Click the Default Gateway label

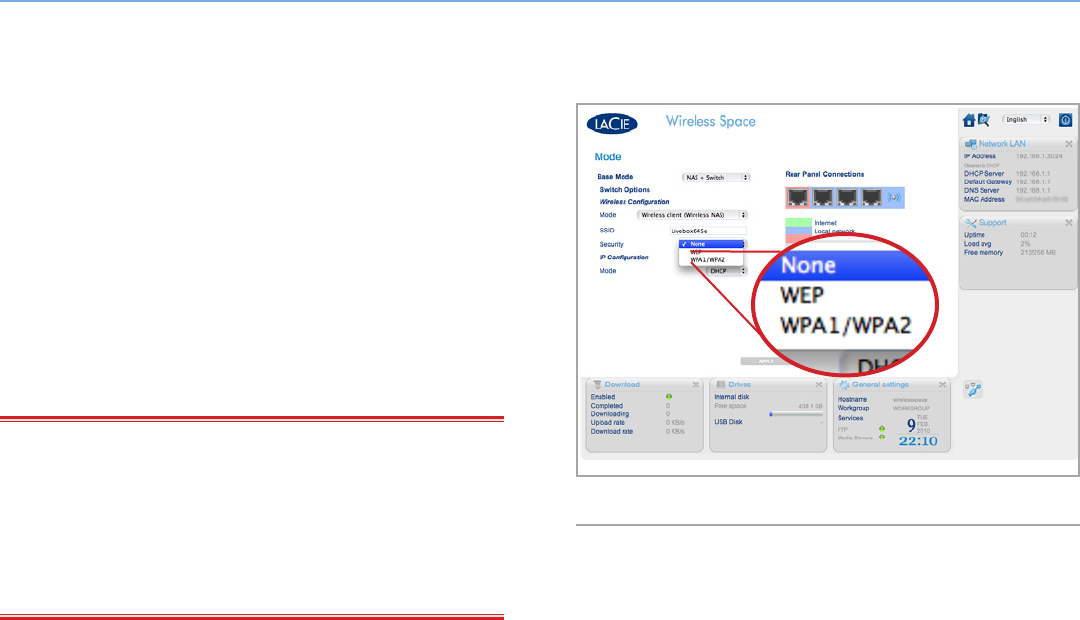[988, 182]
